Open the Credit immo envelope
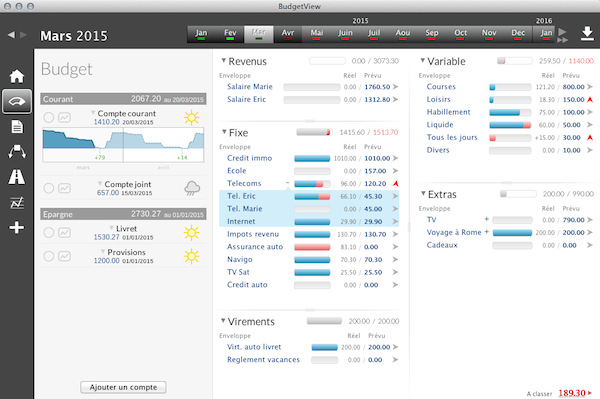Screen dimensions: 600x399 249,158
